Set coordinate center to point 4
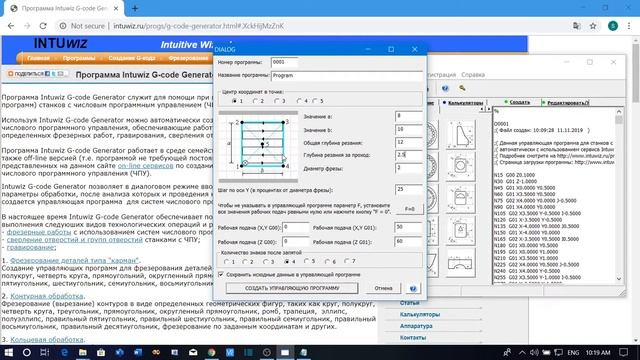Screen dimensions: 640x360 [x=299, y=101]
